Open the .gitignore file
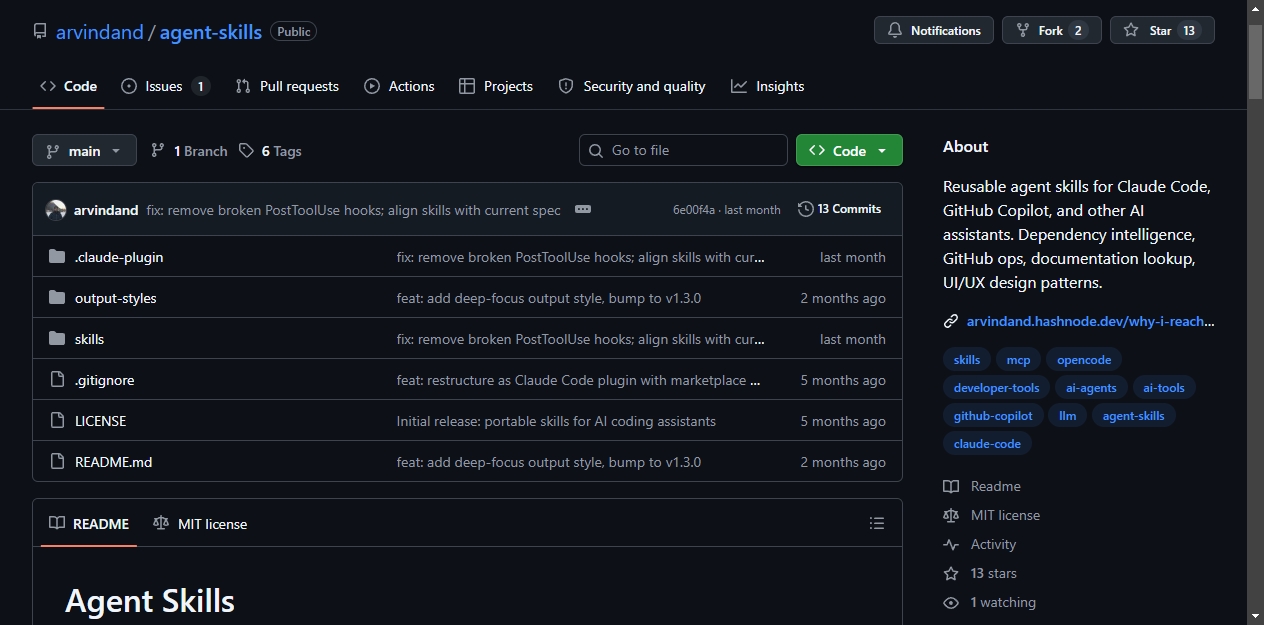 pyautogui.click(x=104, y=380)
